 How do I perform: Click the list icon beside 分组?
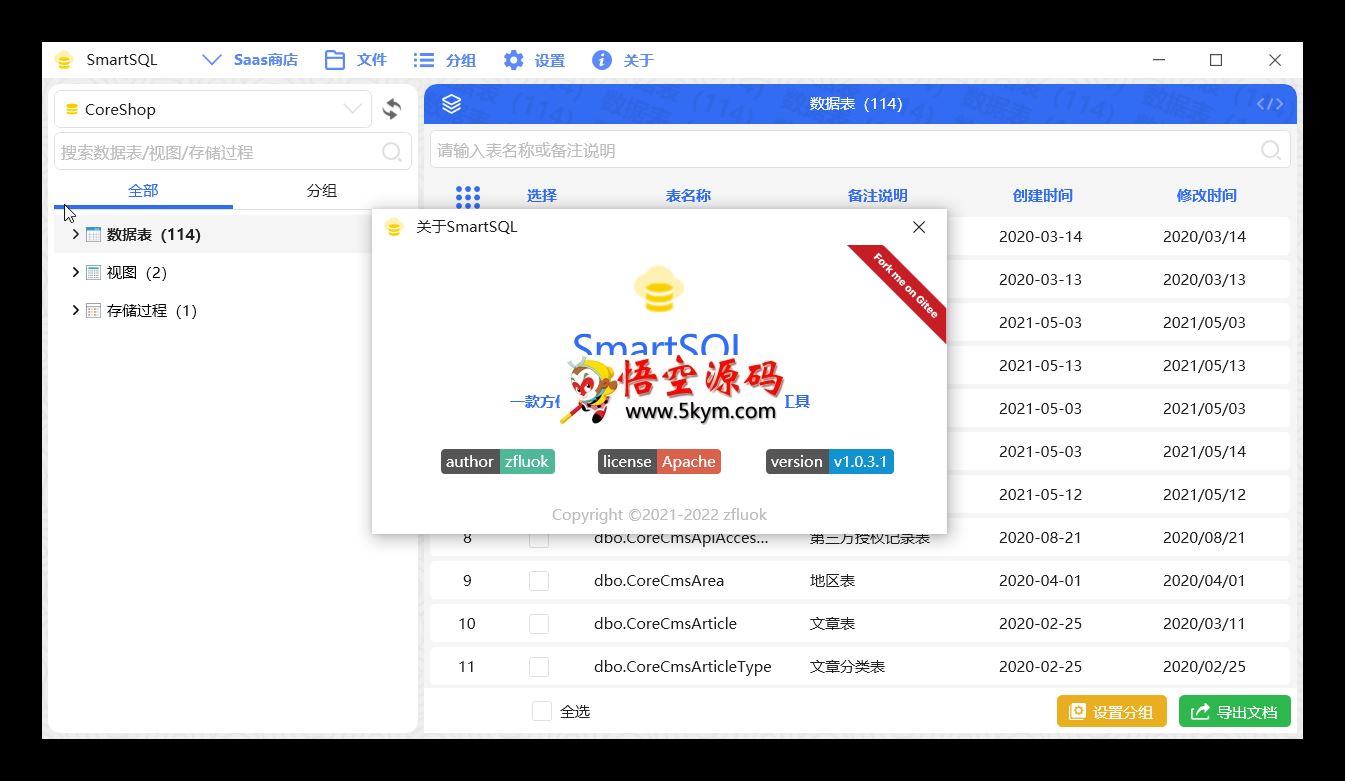[424, 60]
